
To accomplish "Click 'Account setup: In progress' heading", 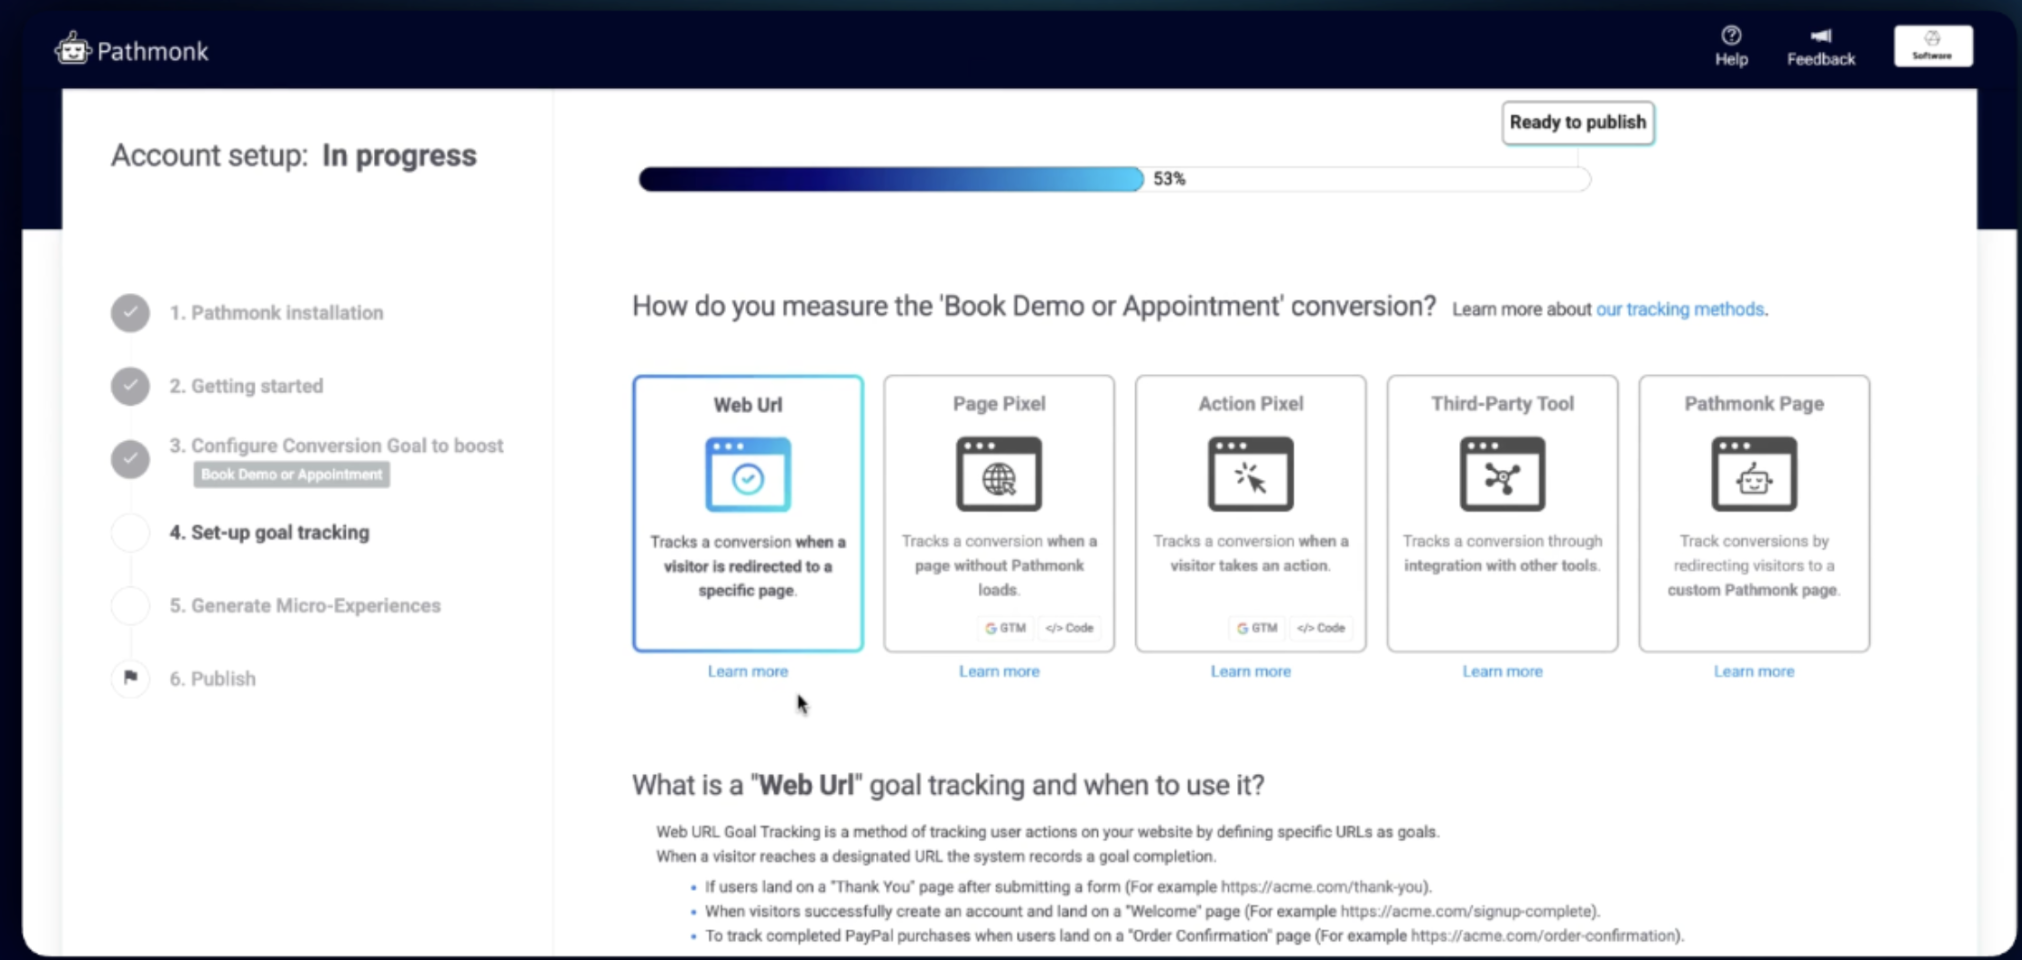I will coord(294,156).
